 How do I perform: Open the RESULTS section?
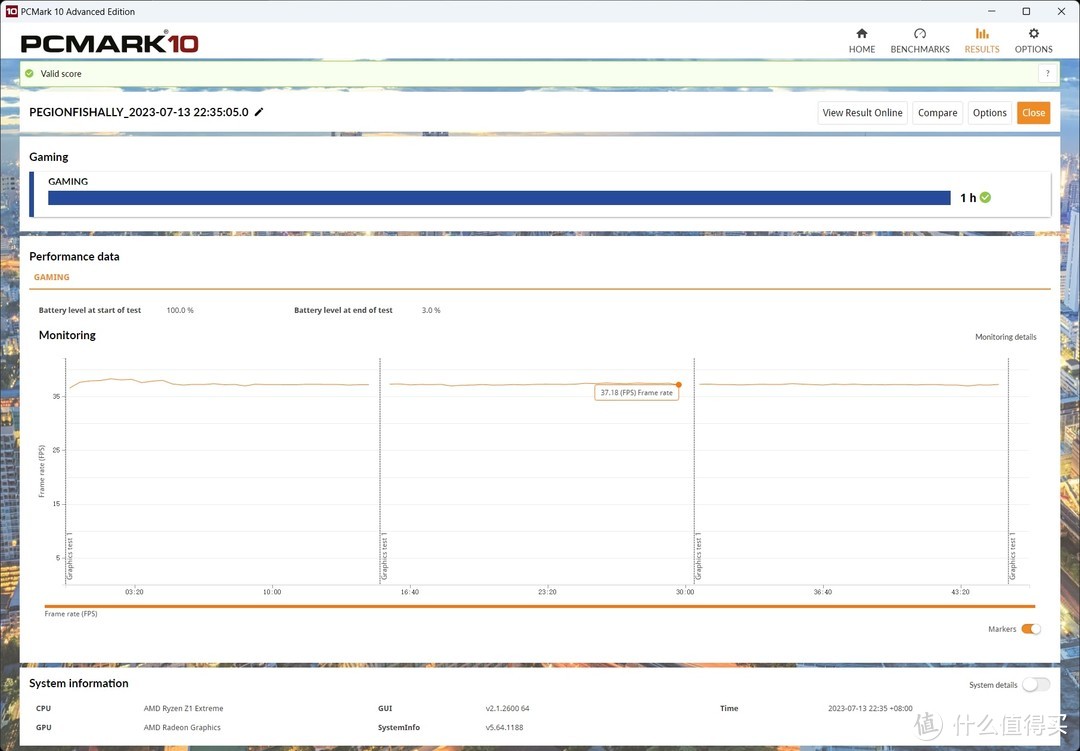click(982, 41)
